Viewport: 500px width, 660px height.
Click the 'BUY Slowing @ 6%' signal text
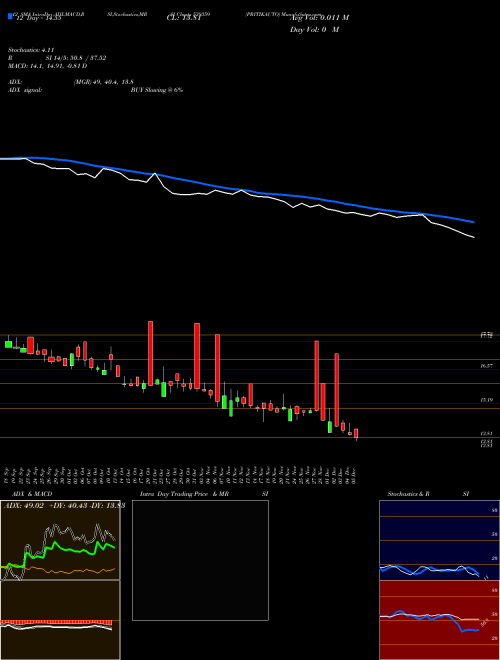tap(157, 90)
